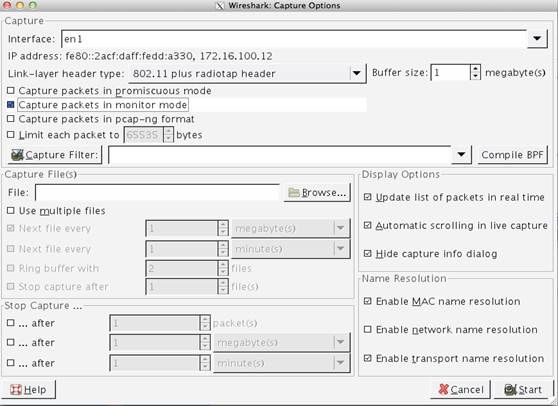Expand Link-layer header type dropdown
Screen dimensions: 558x406
coord(356,74)
